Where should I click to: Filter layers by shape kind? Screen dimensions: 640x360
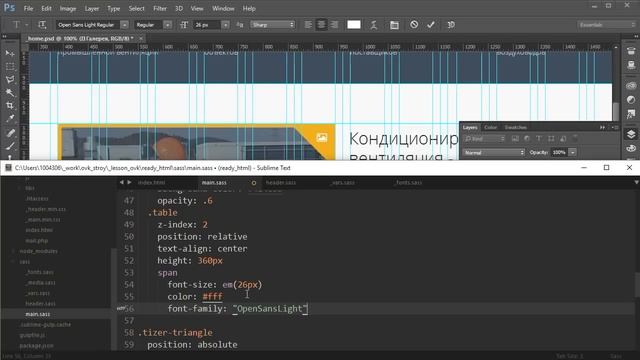[551, 139]
